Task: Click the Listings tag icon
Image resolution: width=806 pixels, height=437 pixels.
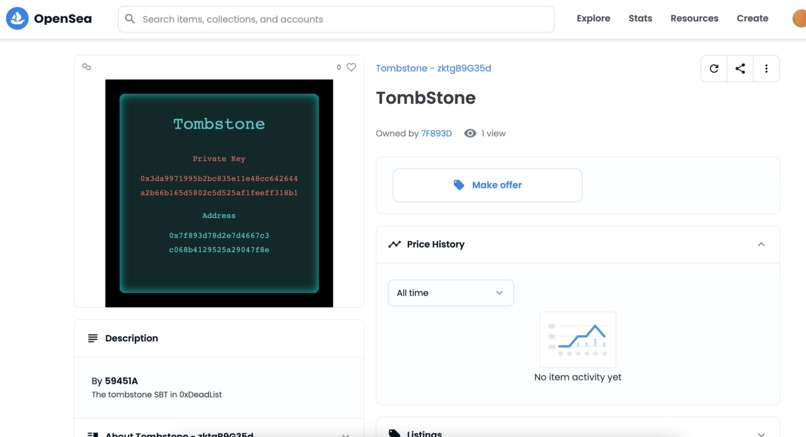Action: coord(394,434)
